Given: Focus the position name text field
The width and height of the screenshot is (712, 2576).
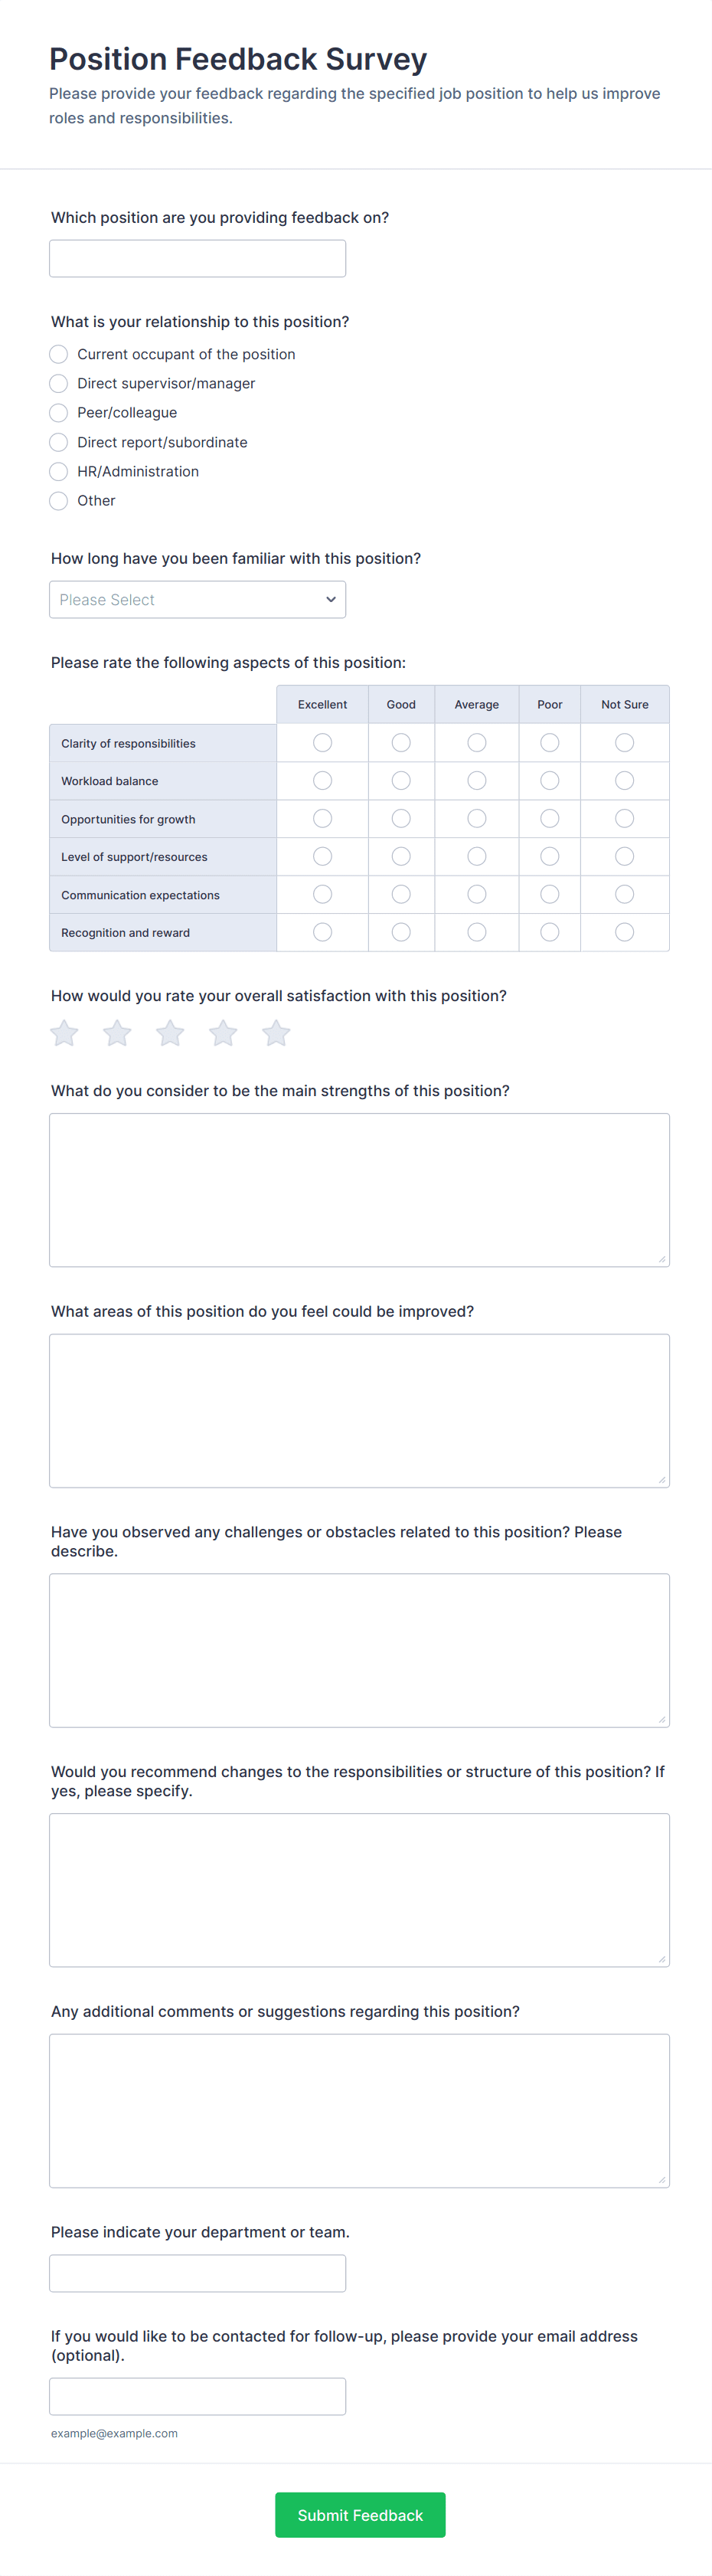Looking at the screenshot, I should tap(197, 258).
